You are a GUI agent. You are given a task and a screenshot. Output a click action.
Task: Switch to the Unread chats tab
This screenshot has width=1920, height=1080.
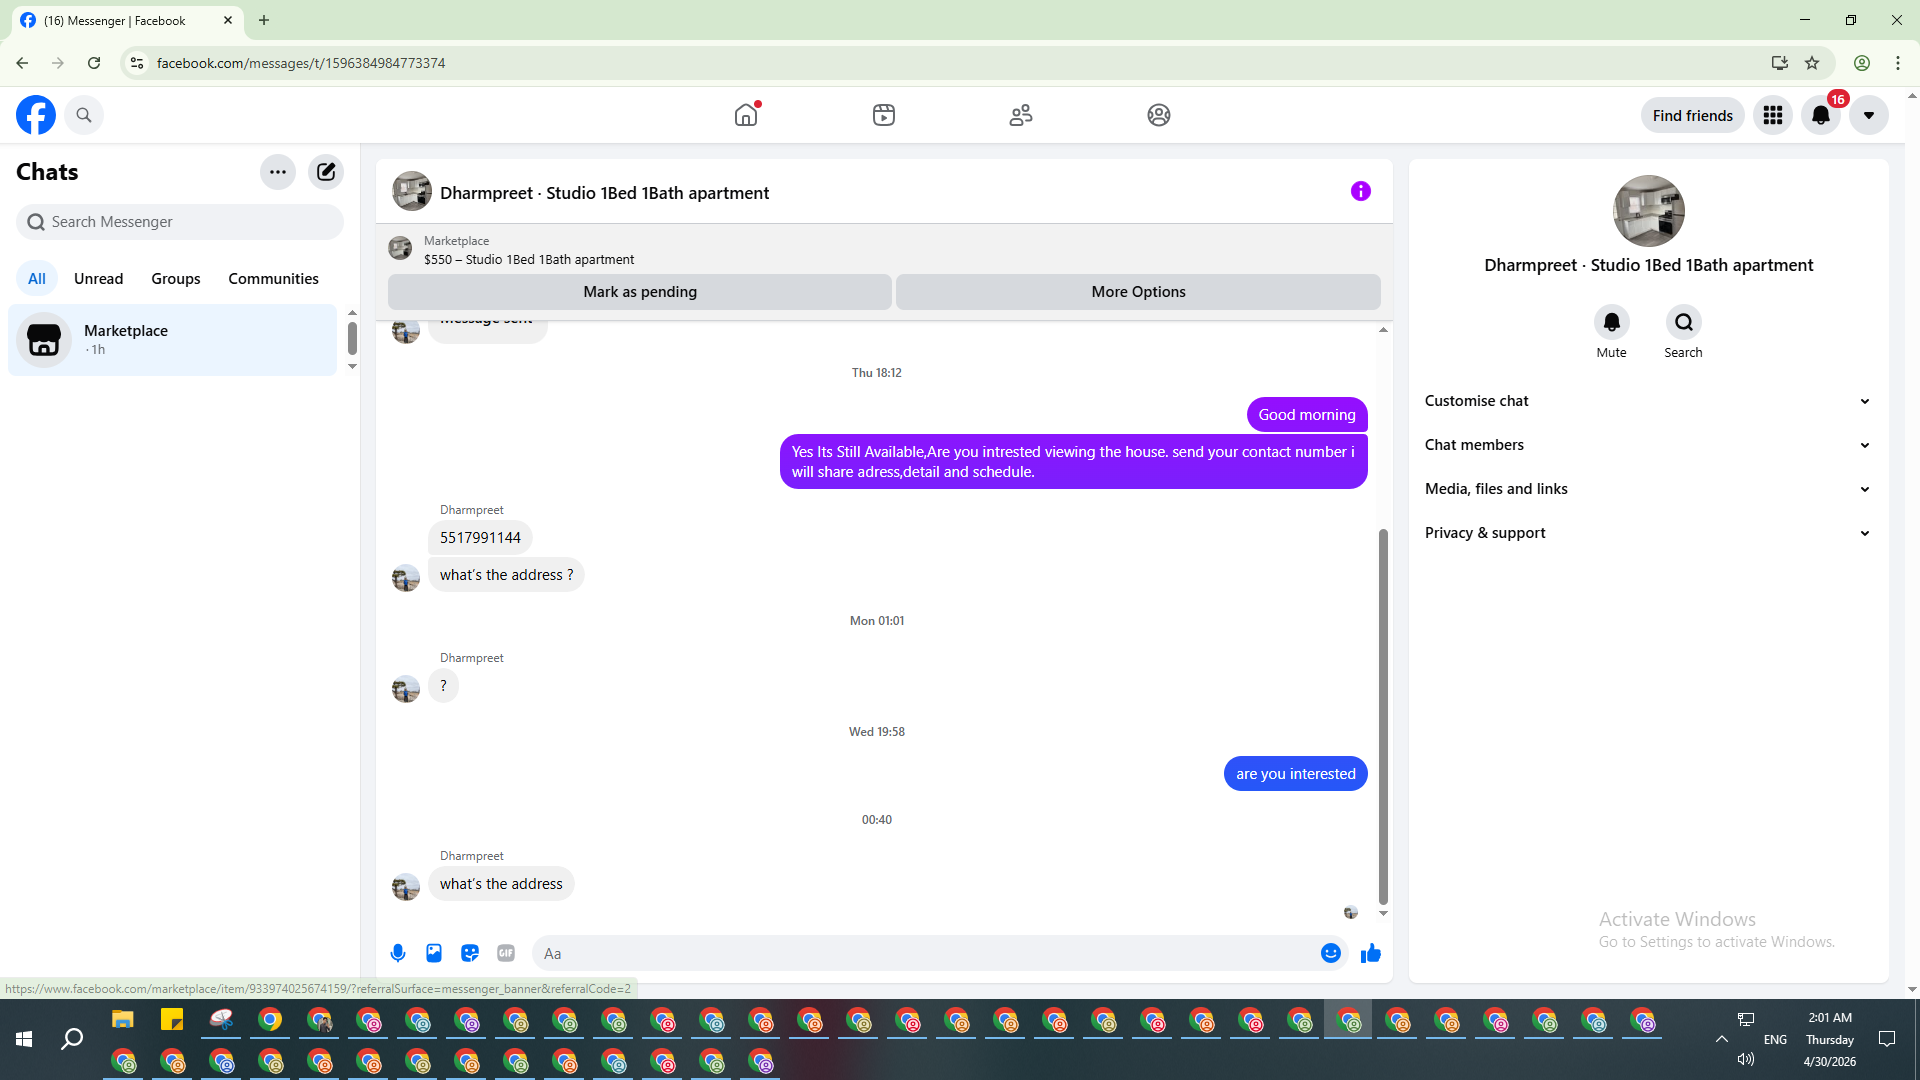(x=98, y=278)
